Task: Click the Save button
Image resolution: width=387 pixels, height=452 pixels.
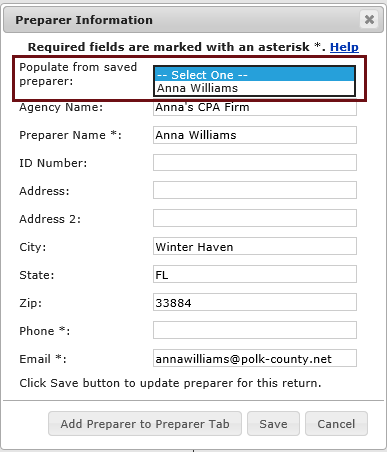Action: click(273, 424)
